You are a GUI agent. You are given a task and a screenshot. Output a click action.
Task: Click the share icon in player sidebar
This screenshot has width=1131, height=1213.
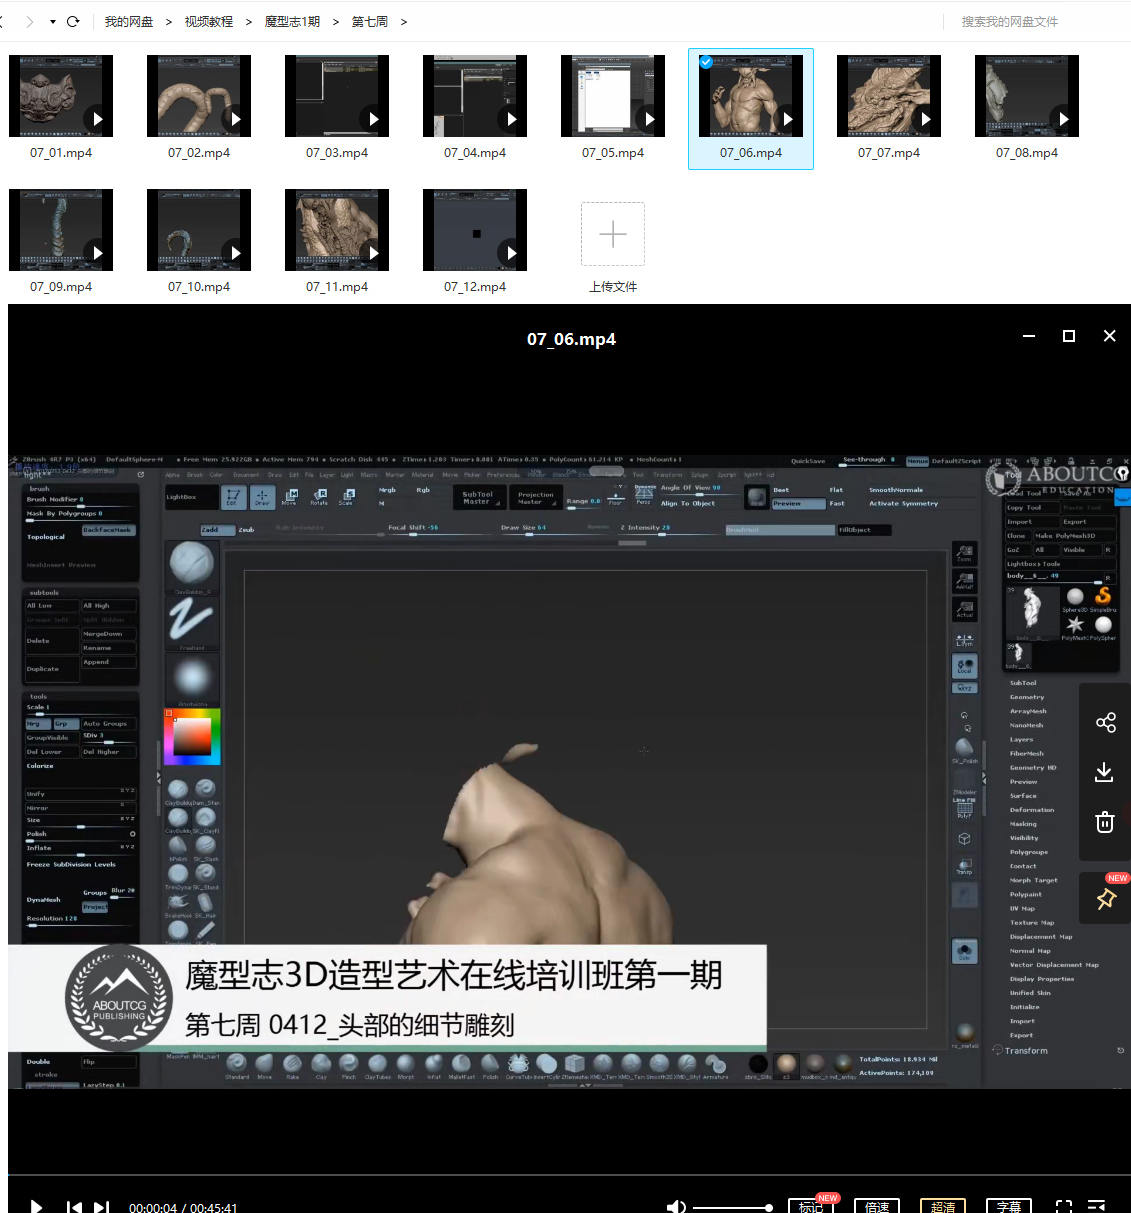[1105, 723]
